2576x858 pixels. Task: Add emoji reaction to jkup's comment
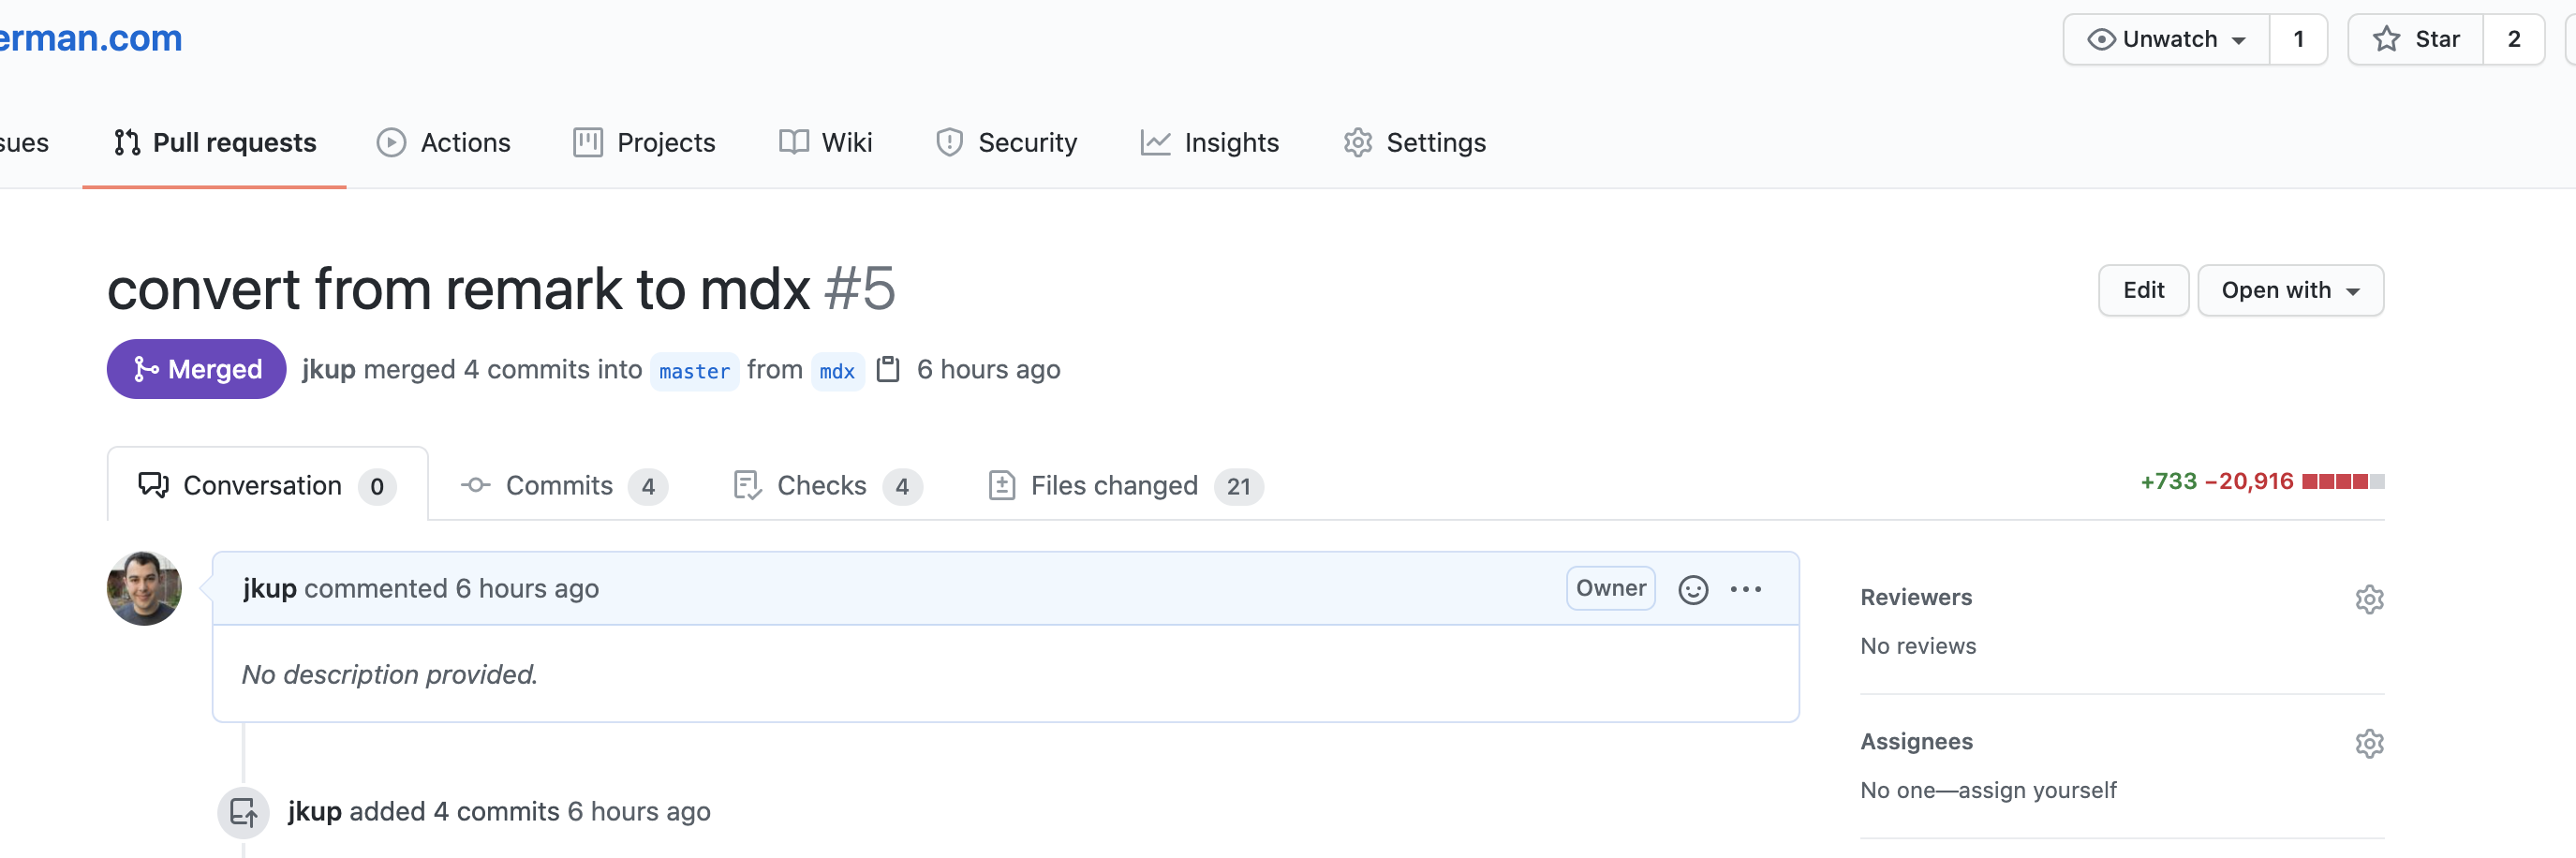point(1692,589)
